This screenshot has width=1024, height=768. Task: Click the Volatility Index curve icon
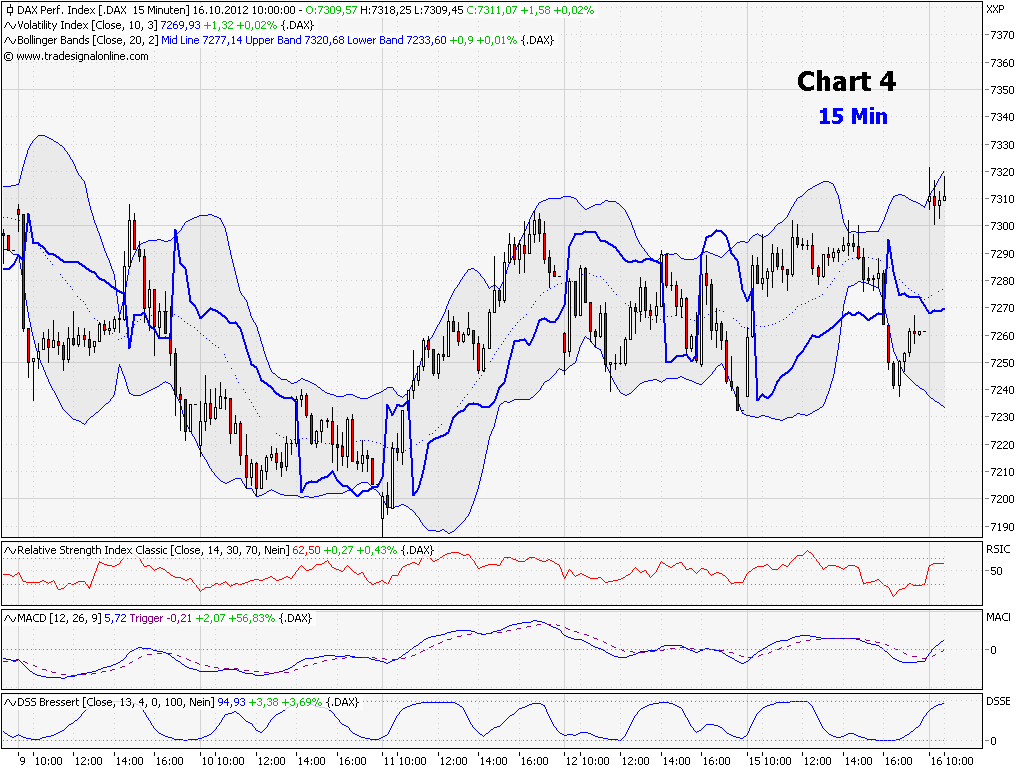point(8,24)
